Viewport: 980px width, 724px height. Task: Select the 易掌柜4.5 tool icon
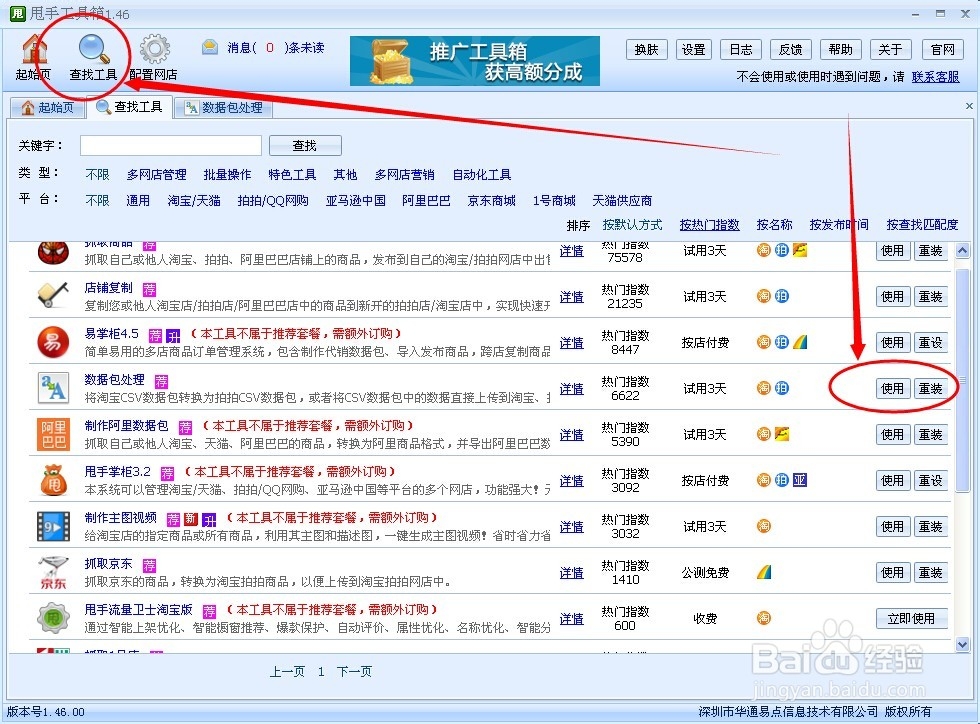[52, 342]
